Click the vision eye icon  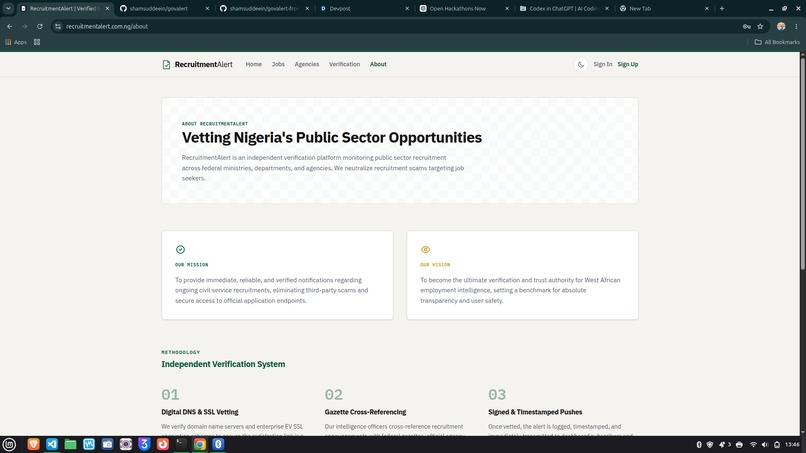tap(425, 249)
